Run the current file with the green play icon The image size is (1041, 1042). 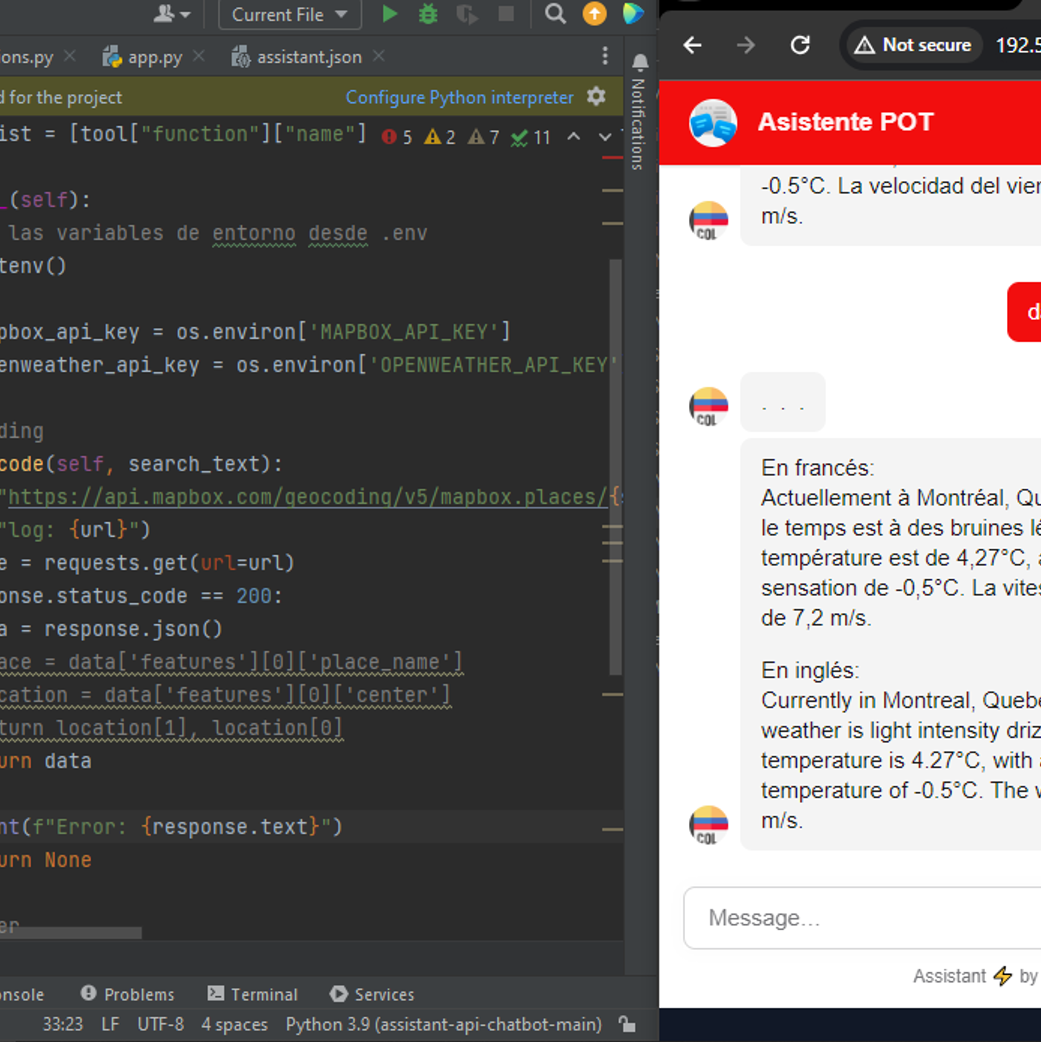[390, 14]
